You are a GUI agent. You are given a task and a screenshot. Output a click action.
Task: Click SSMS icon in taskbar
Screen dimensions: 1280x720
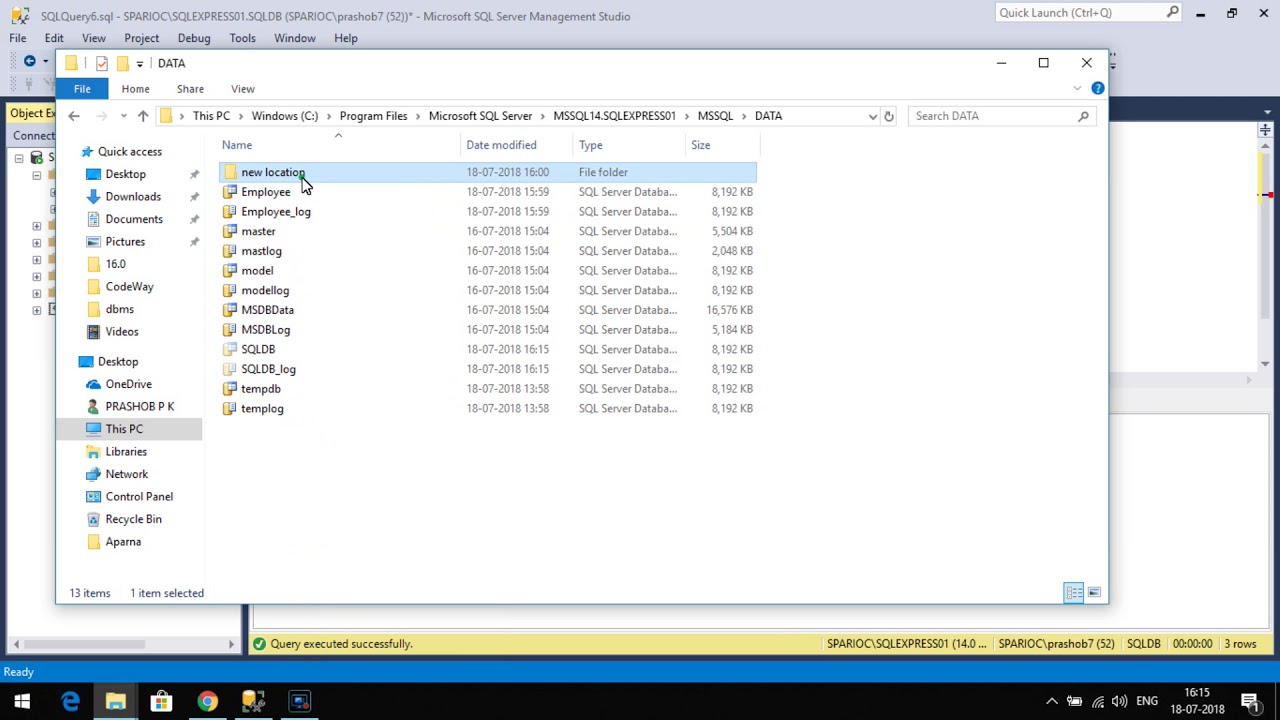pyautogui.click(x=253, y=702)
